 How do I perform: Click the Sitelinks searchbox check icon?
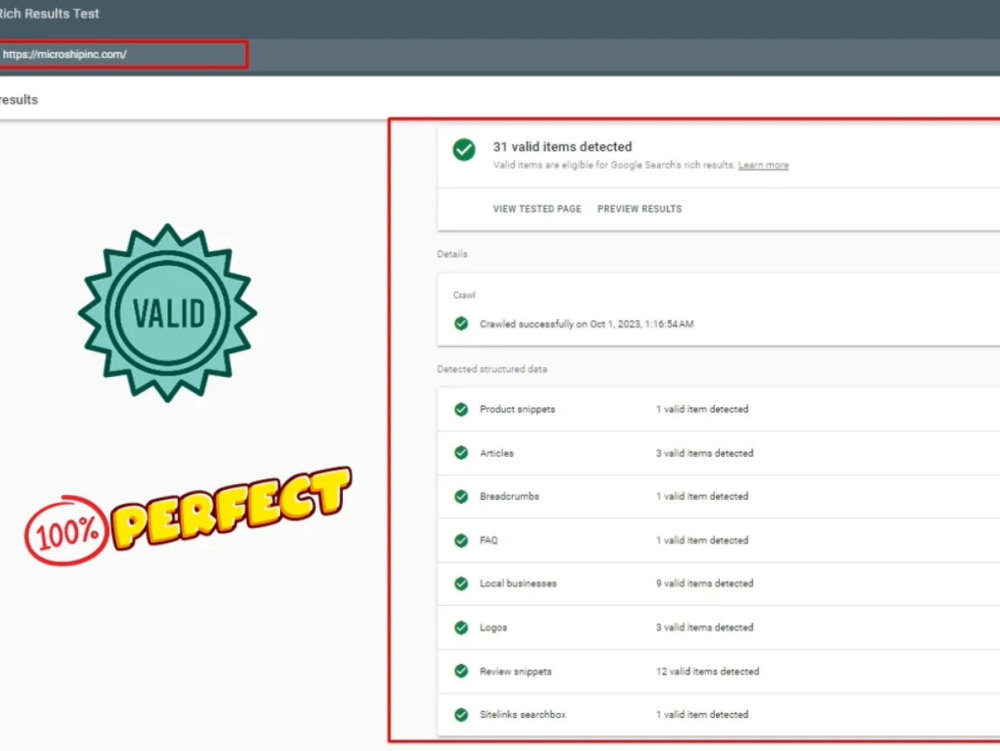[461, 715]
